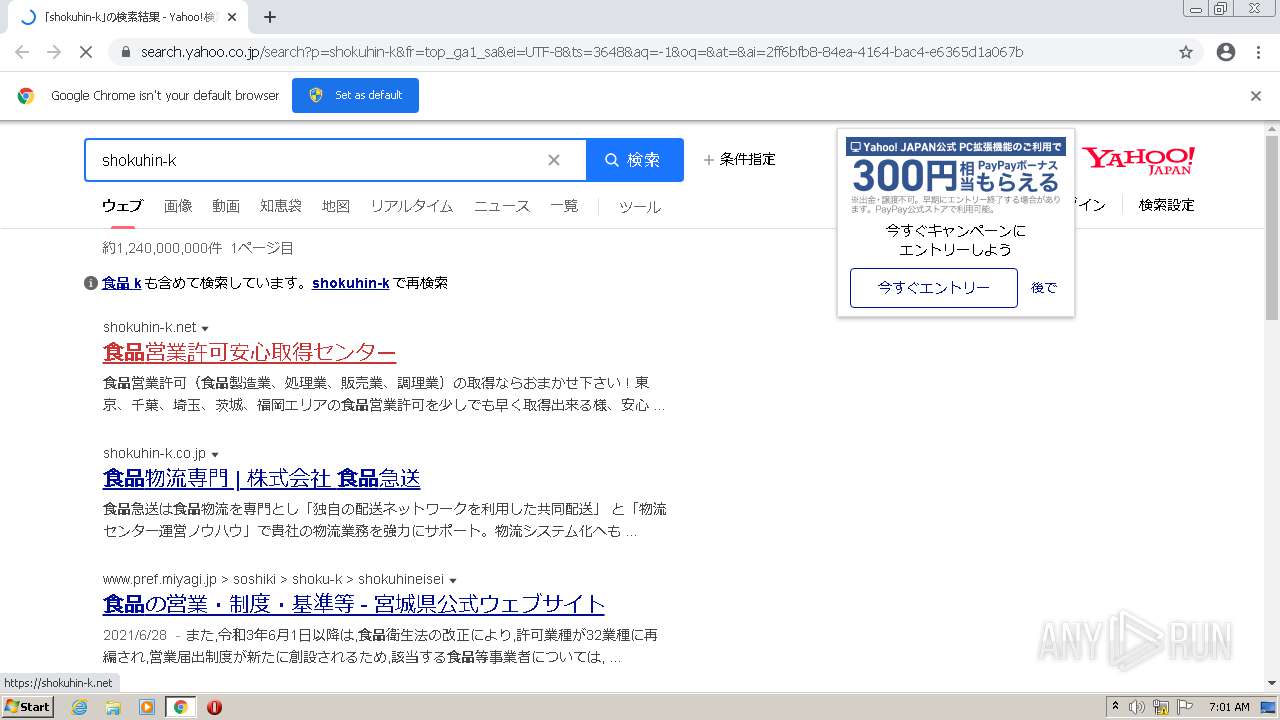Open 条件指定 advanced search options

click(x=739, y=159)
